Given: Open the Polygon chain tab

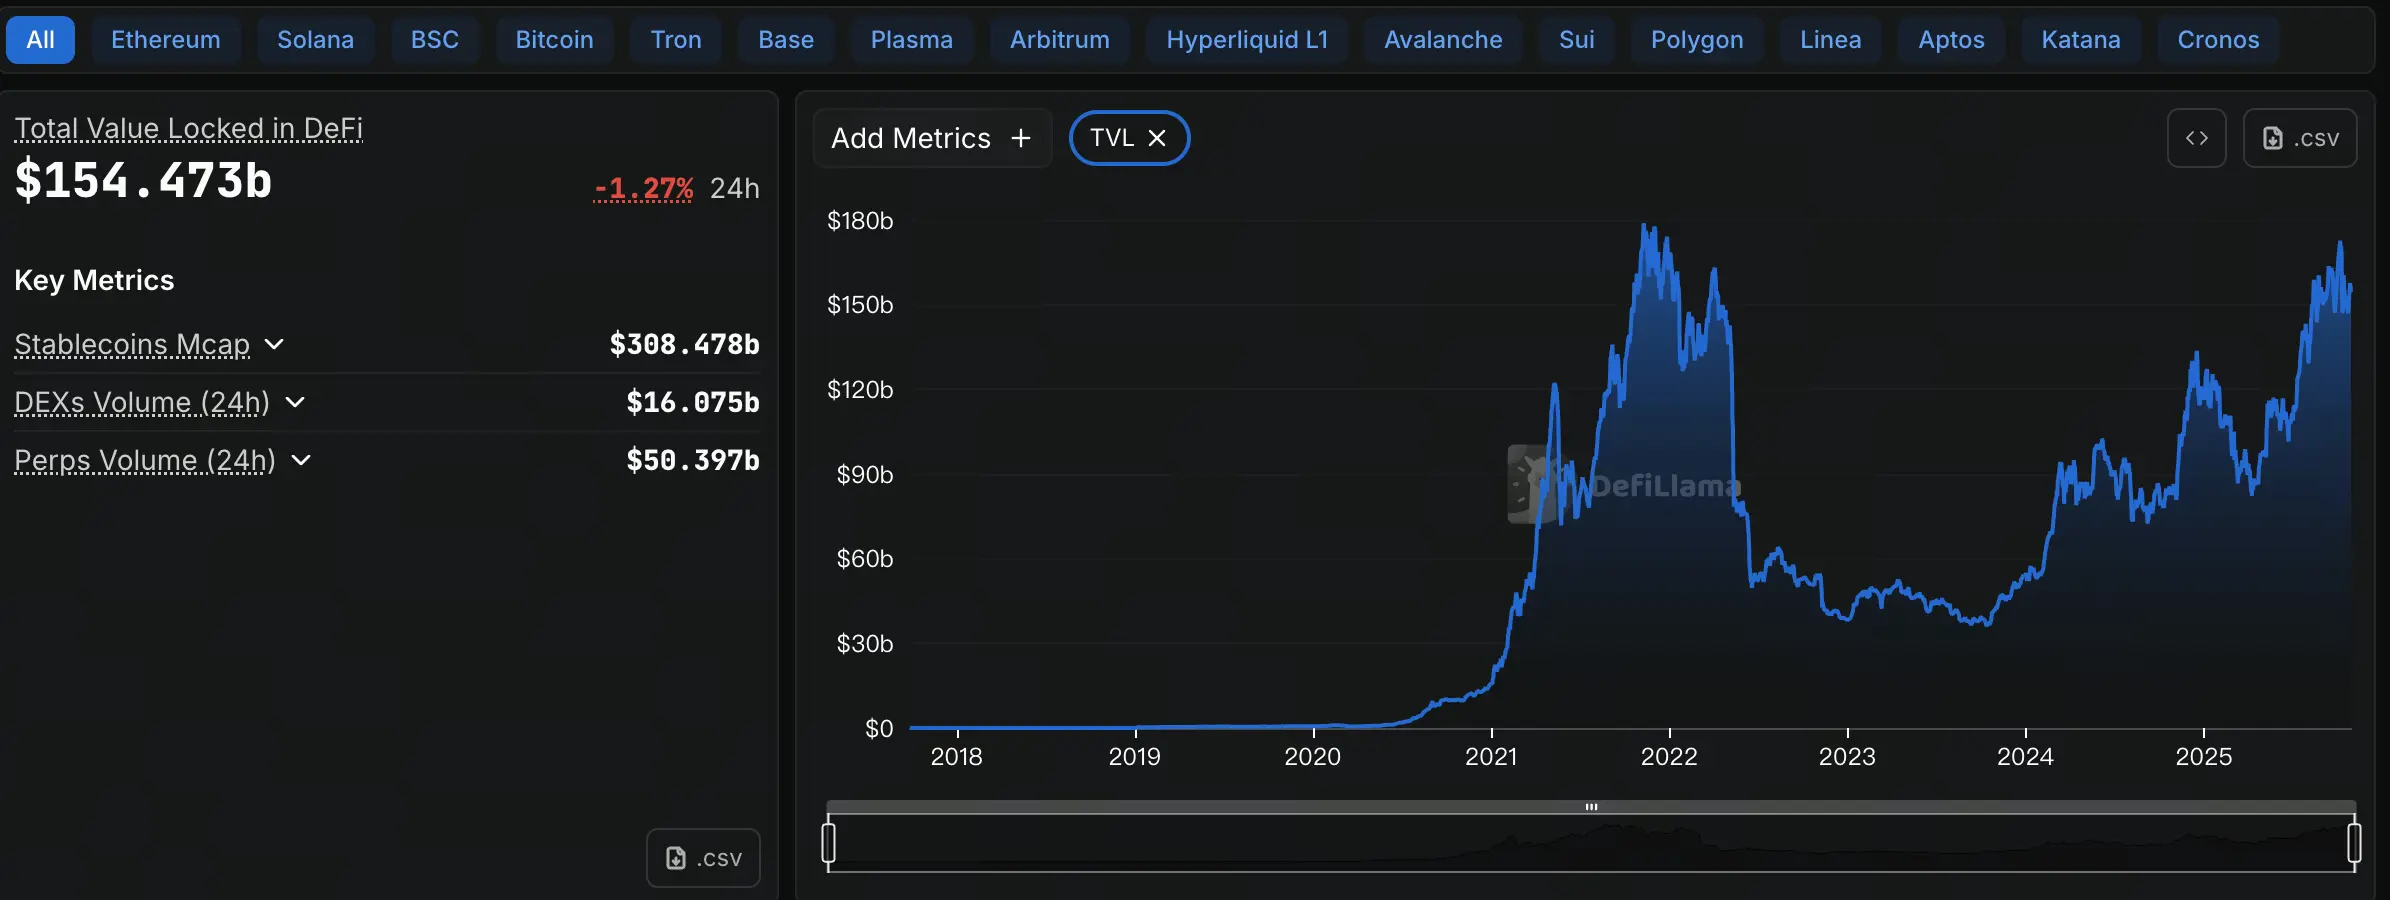Looking at the screenshot, I should pos(1697,40).
